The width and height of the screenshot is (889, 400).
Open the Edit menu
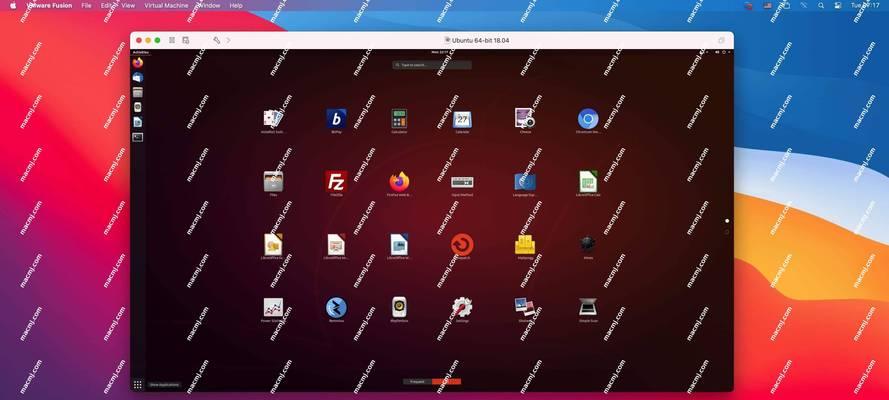tap(107, 6)
